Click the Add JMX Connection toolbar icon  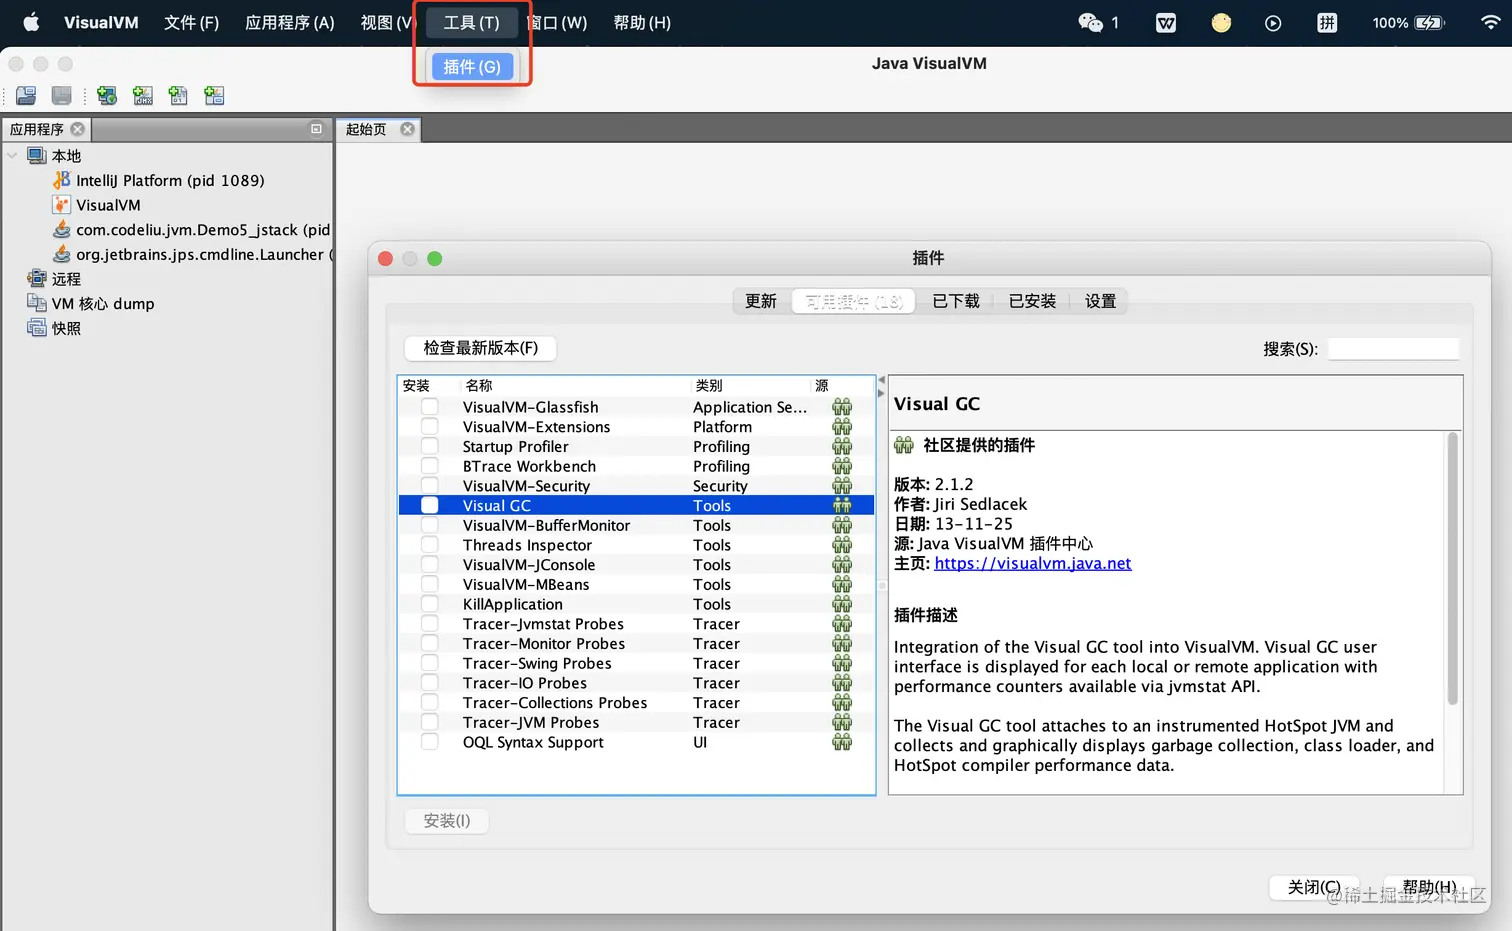click(x=143, y=96)
